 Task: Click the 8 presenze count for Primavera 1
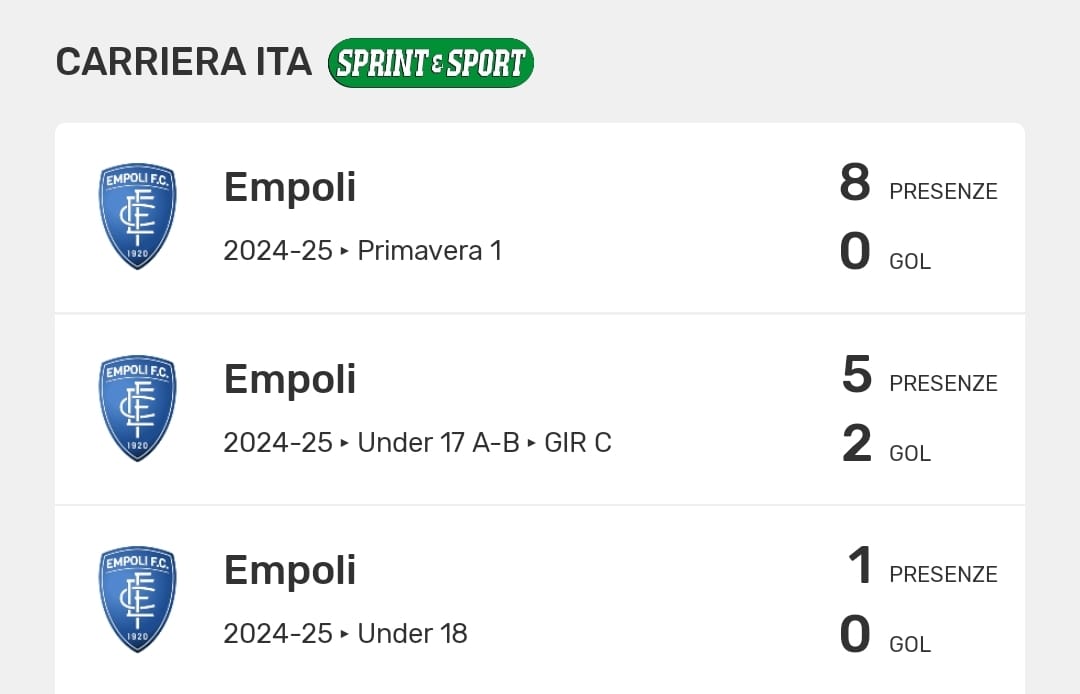pyautogui.click(x=855, y=184)
